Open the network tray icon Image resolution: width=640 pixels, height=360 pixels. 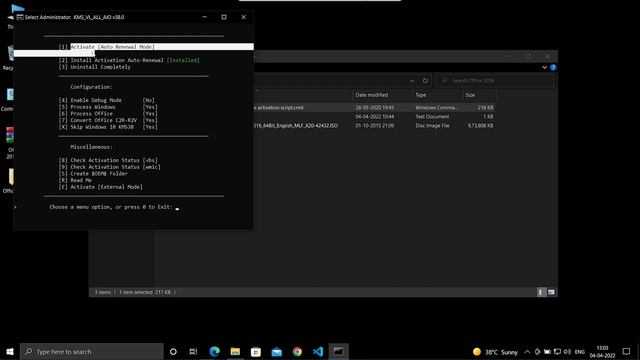[557, 351]
